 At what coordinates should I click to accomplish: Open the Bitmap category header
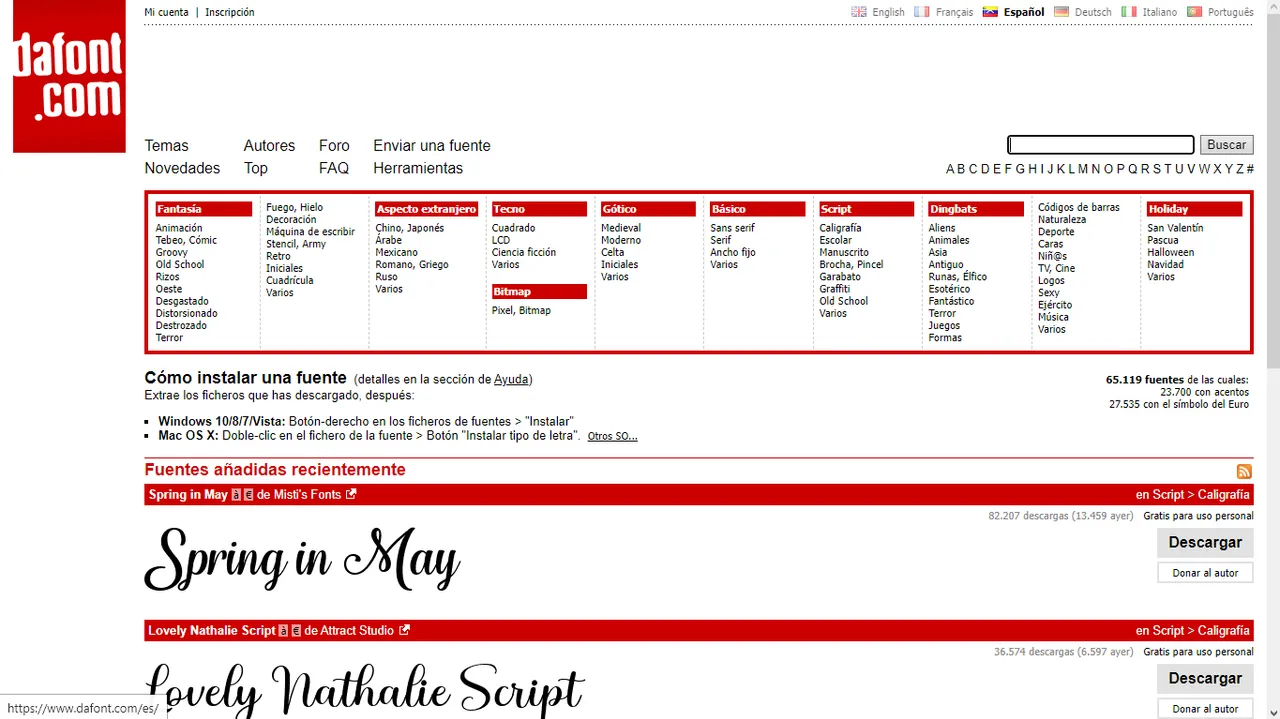[539, 291]
